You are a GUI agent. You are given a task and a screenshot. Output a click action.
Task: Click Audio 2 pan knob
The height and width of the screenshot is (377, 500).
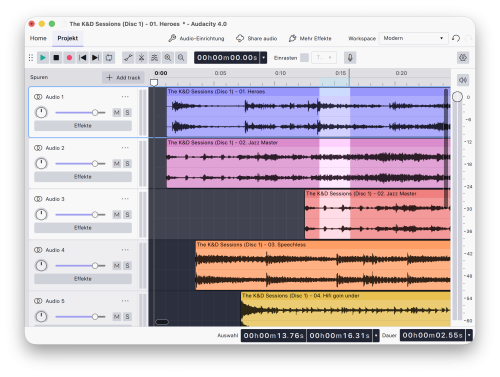[x=41, y=164]
